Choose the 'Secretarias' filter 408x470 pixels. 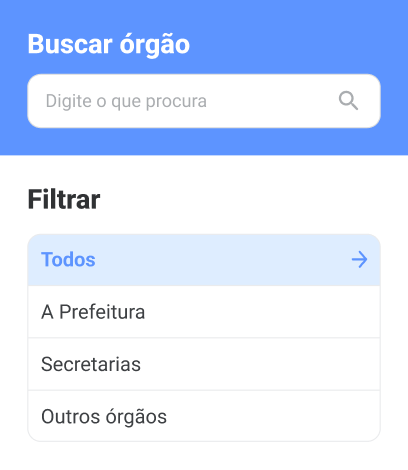pos(204,364)
